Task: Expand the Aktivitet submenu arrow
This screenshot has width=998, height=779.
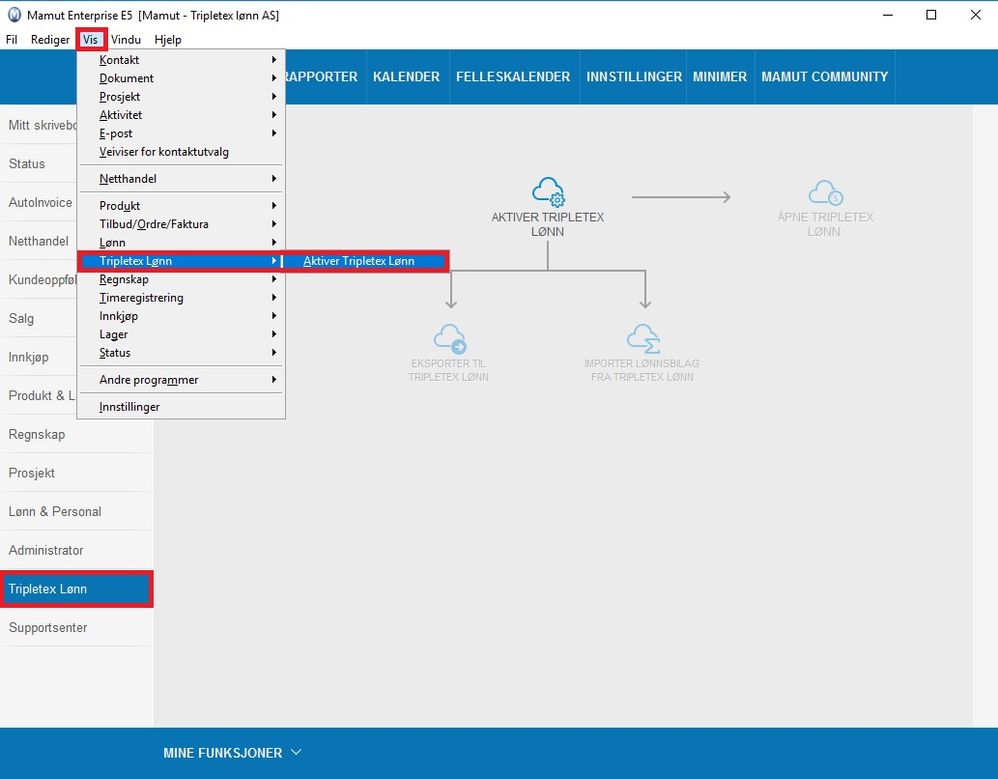Action: tap(274, 115)
